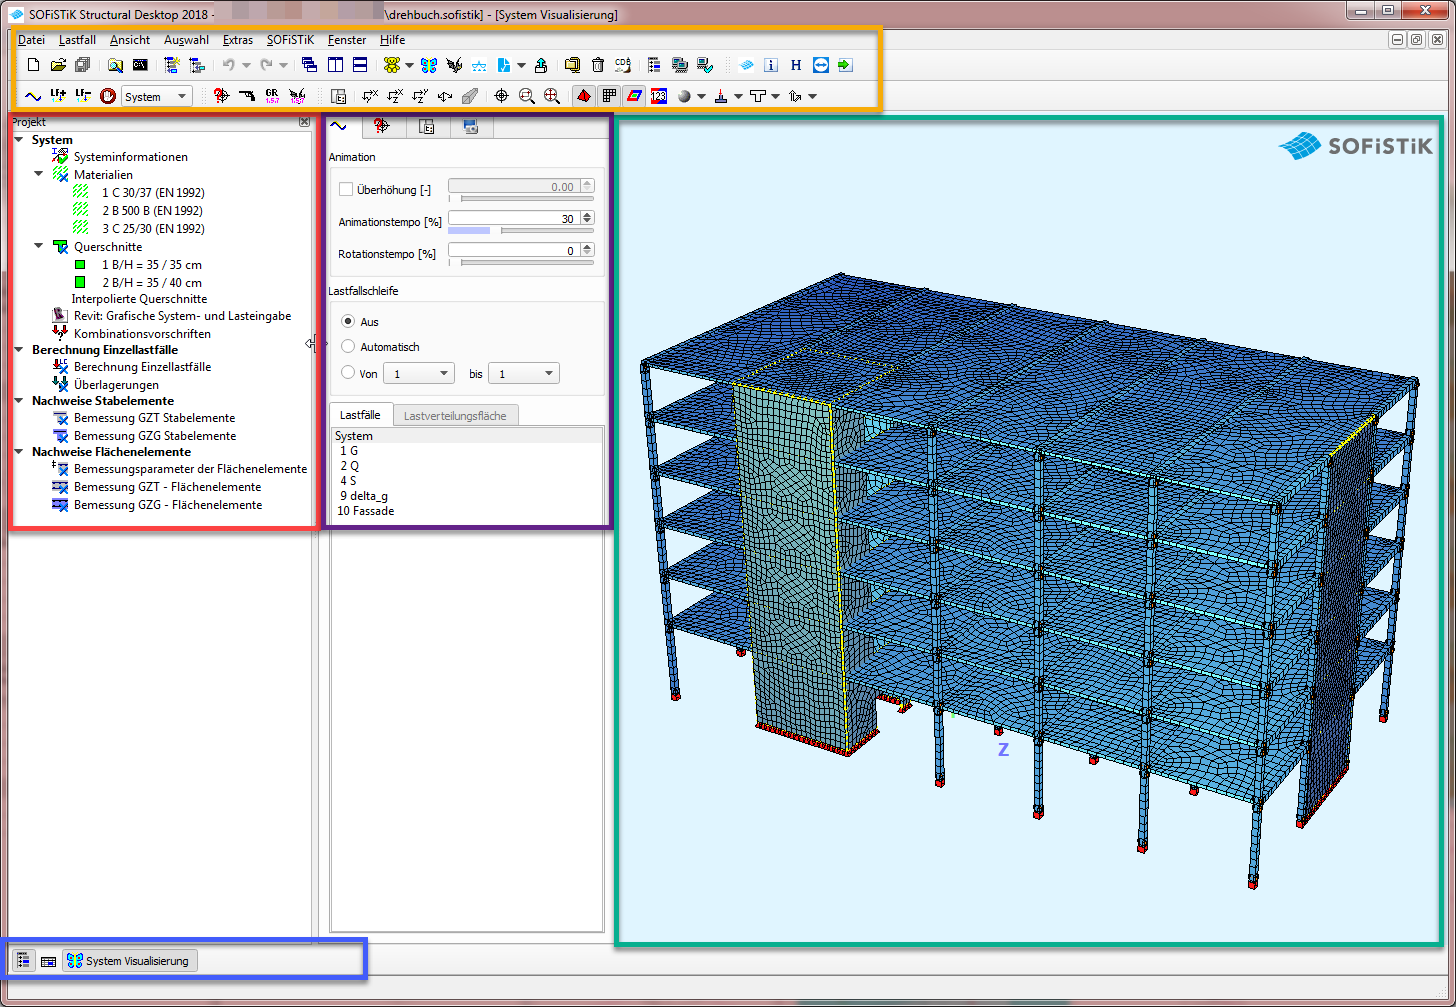
Task: Click the butterfly icon in the top toolbar
Action: [x=429, y=65]
